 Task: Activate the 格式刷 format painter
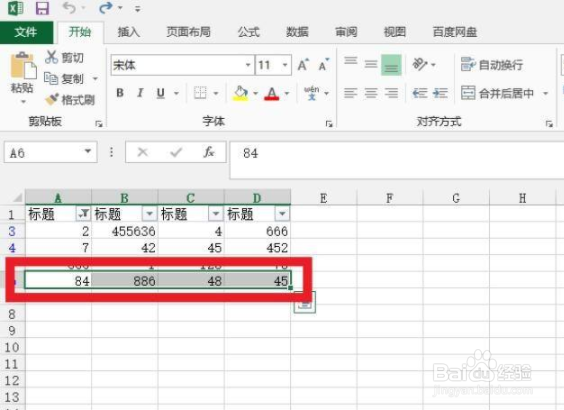(x=70, y=99)
